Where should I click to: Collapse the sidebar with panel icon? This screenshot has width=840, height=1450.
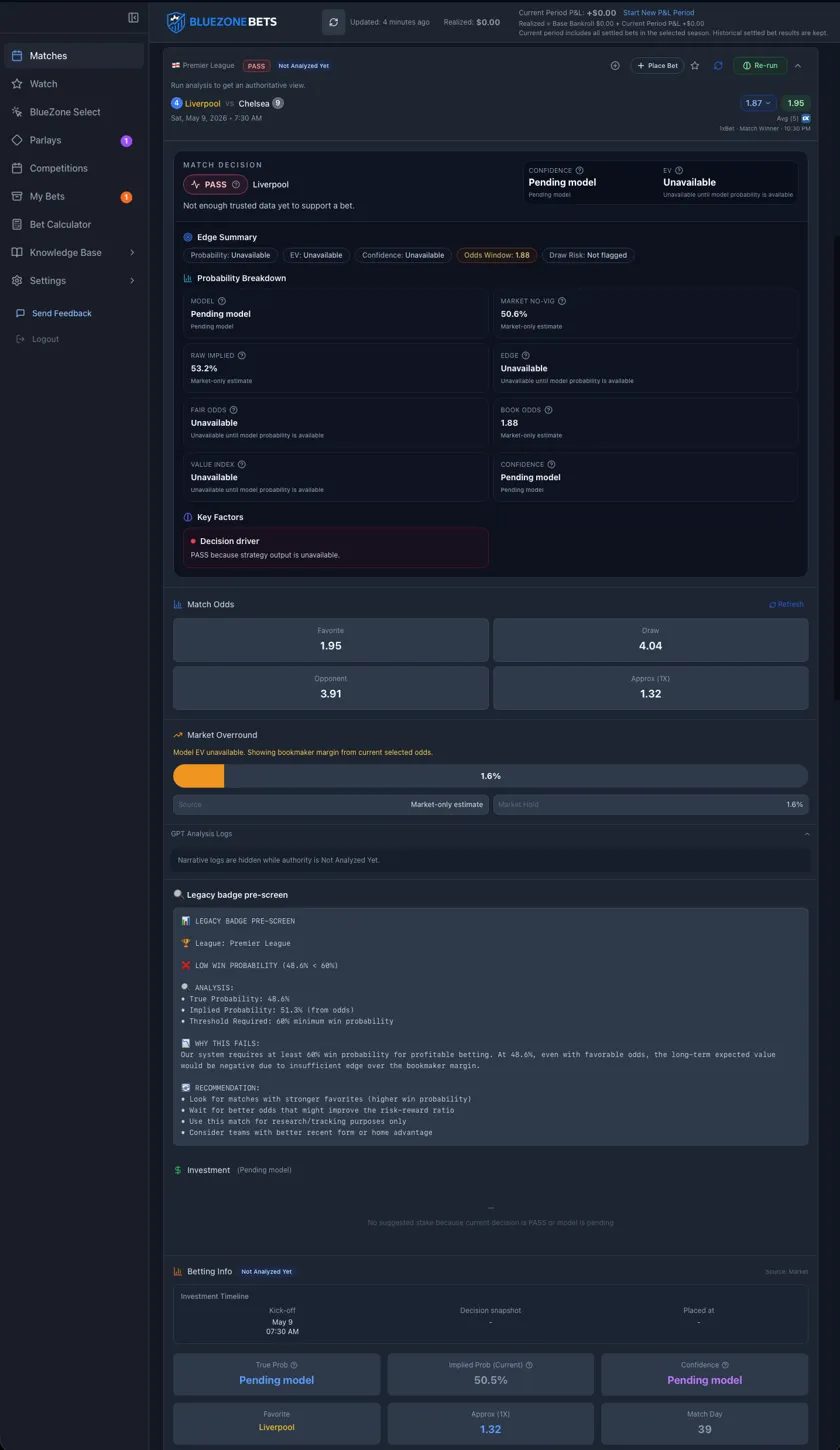(133, 17)
